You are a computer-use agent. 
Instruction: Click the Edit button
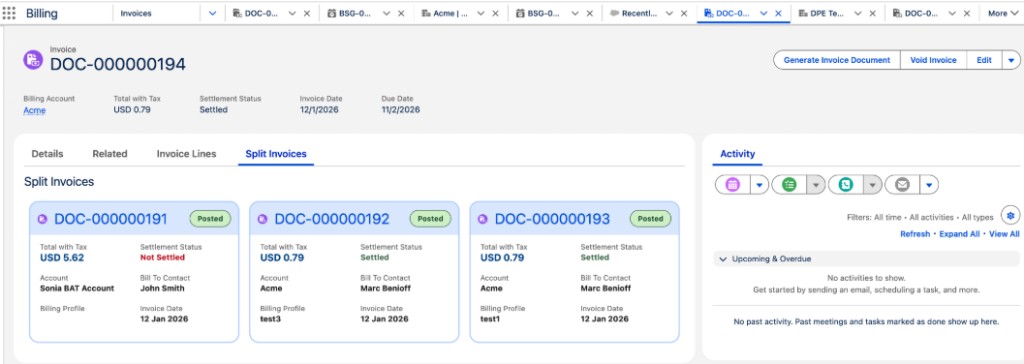tap(984, 60)
